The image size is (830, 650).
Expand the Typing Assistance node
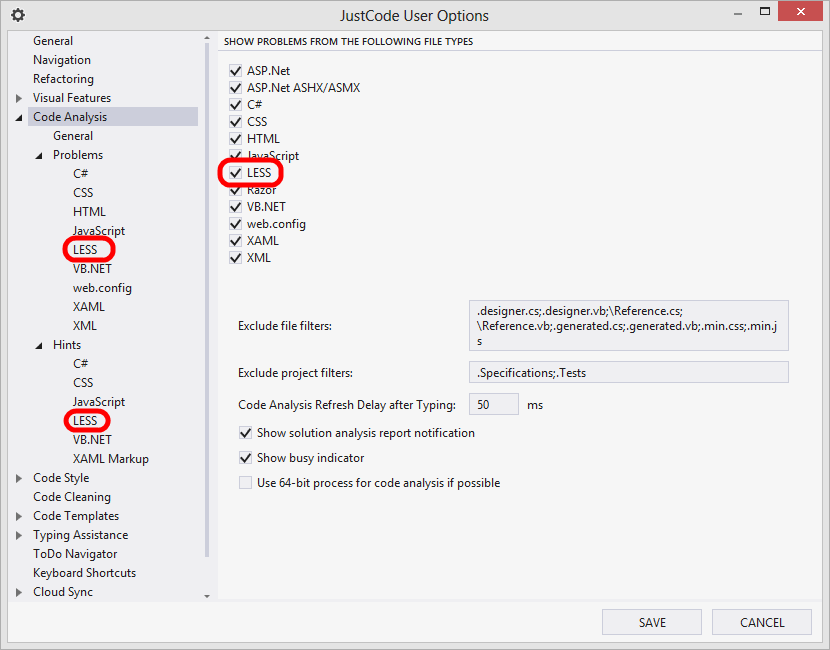coord(19,535)
